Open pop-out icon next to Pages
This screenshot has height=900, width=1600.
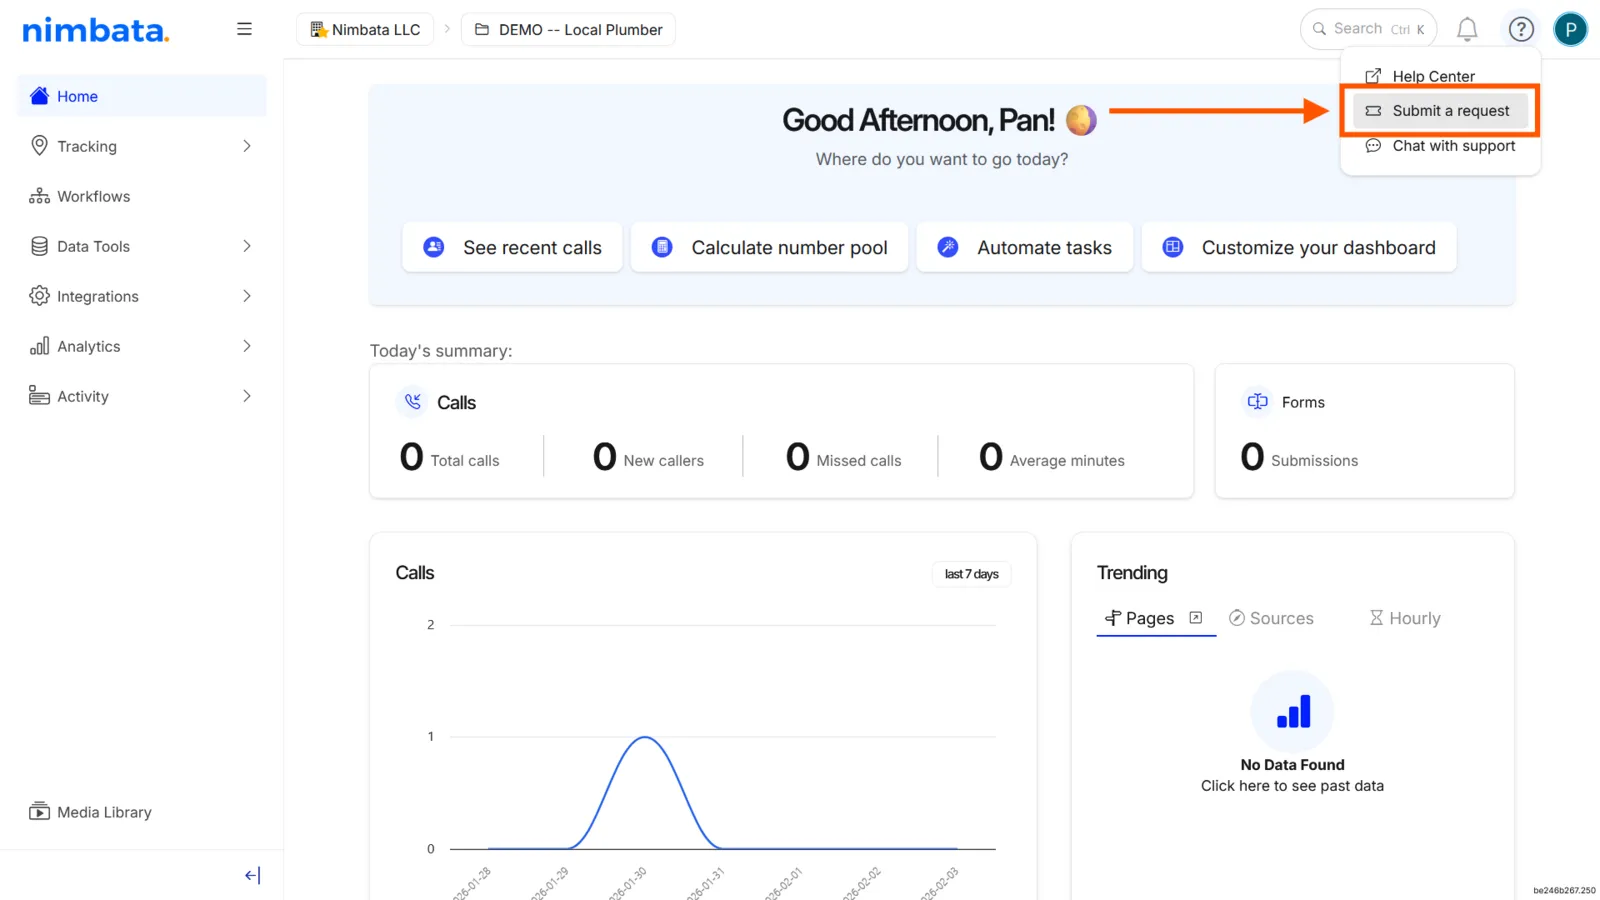coord(1195,618)
